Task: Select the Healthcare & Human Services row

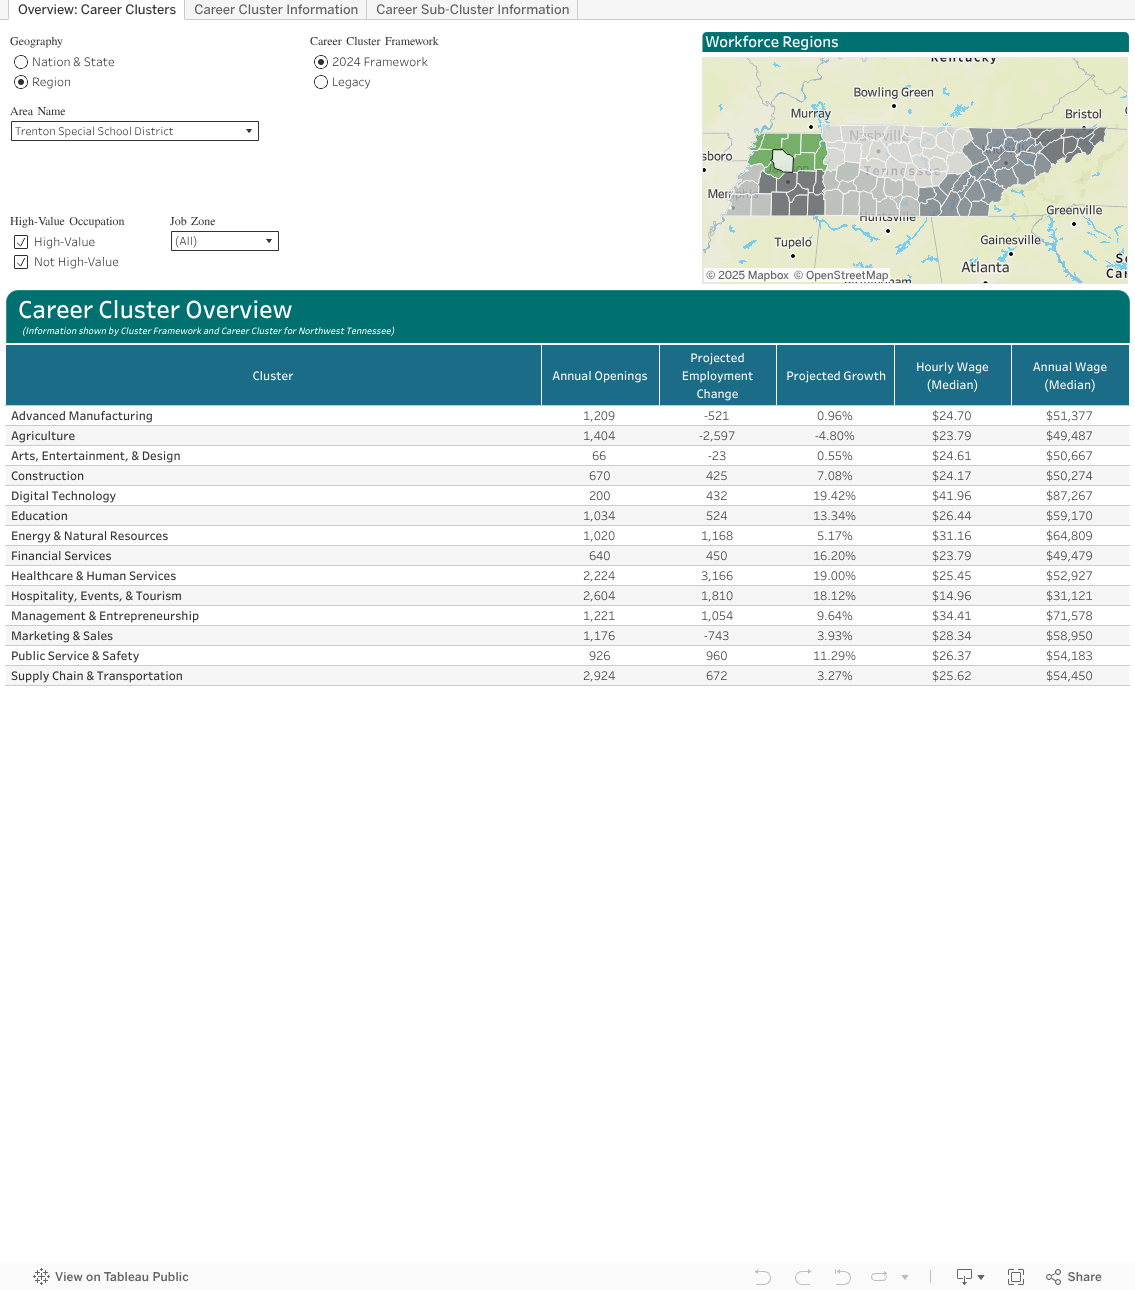Action: pyautogui.click(x=567, y=576)
